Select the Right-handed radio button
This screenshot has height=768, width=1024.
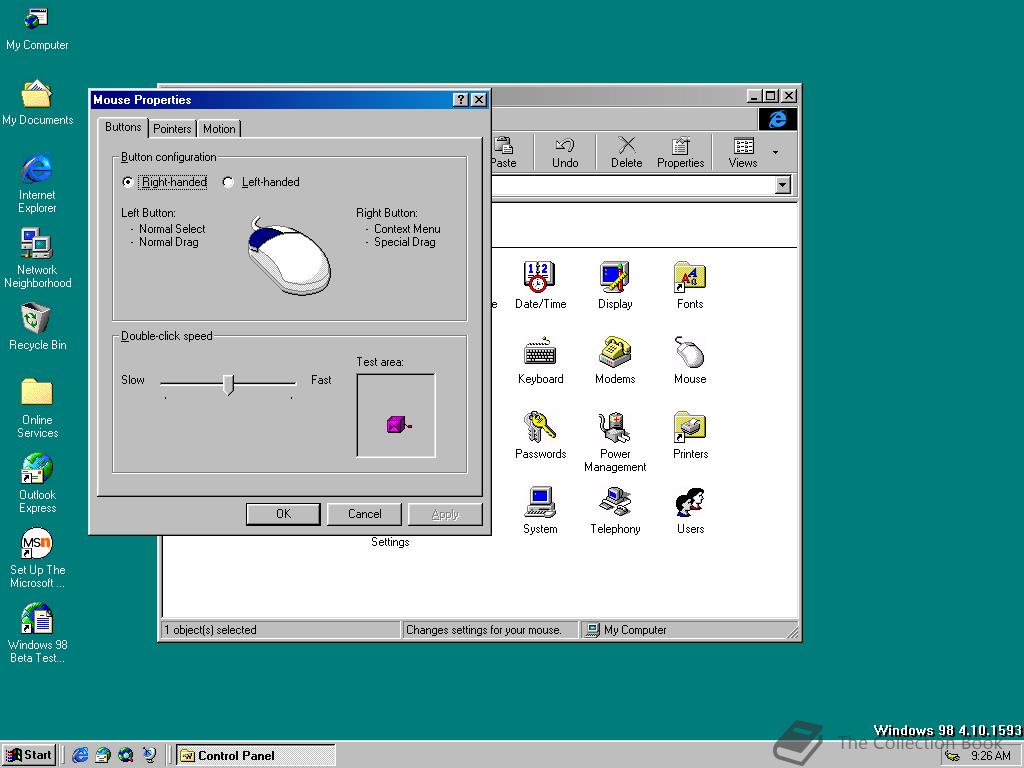coord(128,182)
